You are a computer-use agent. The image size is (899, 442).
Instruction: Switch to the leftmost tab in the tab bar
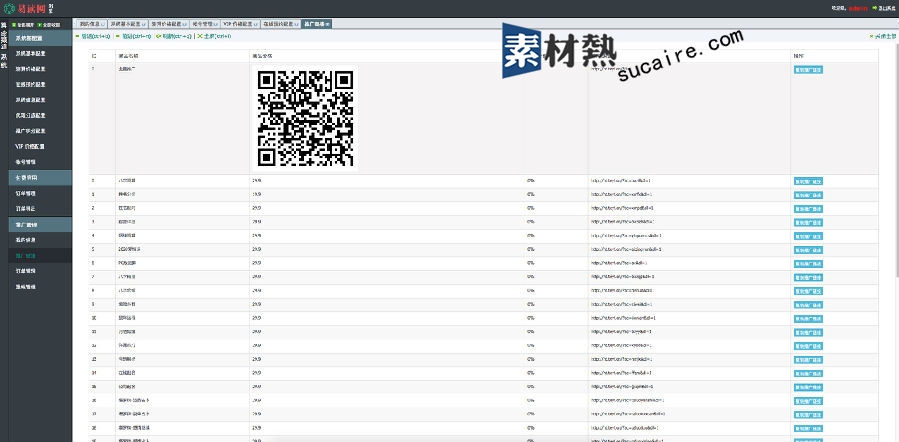click(x=91, y=24)
